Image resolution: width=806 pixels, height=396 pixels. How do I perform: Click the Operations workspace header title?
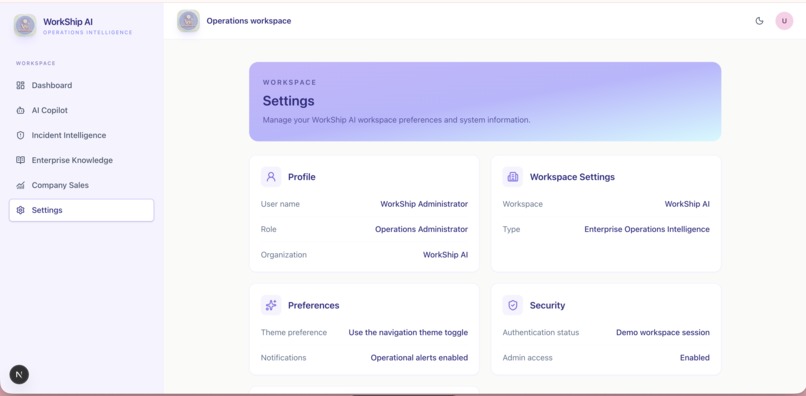pos(249,21)
